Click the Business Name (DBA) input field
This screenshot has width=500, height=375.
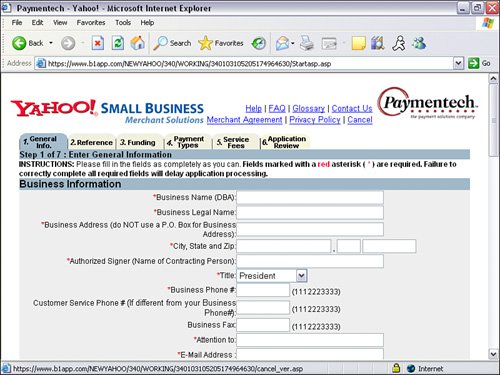pos(310,197)
